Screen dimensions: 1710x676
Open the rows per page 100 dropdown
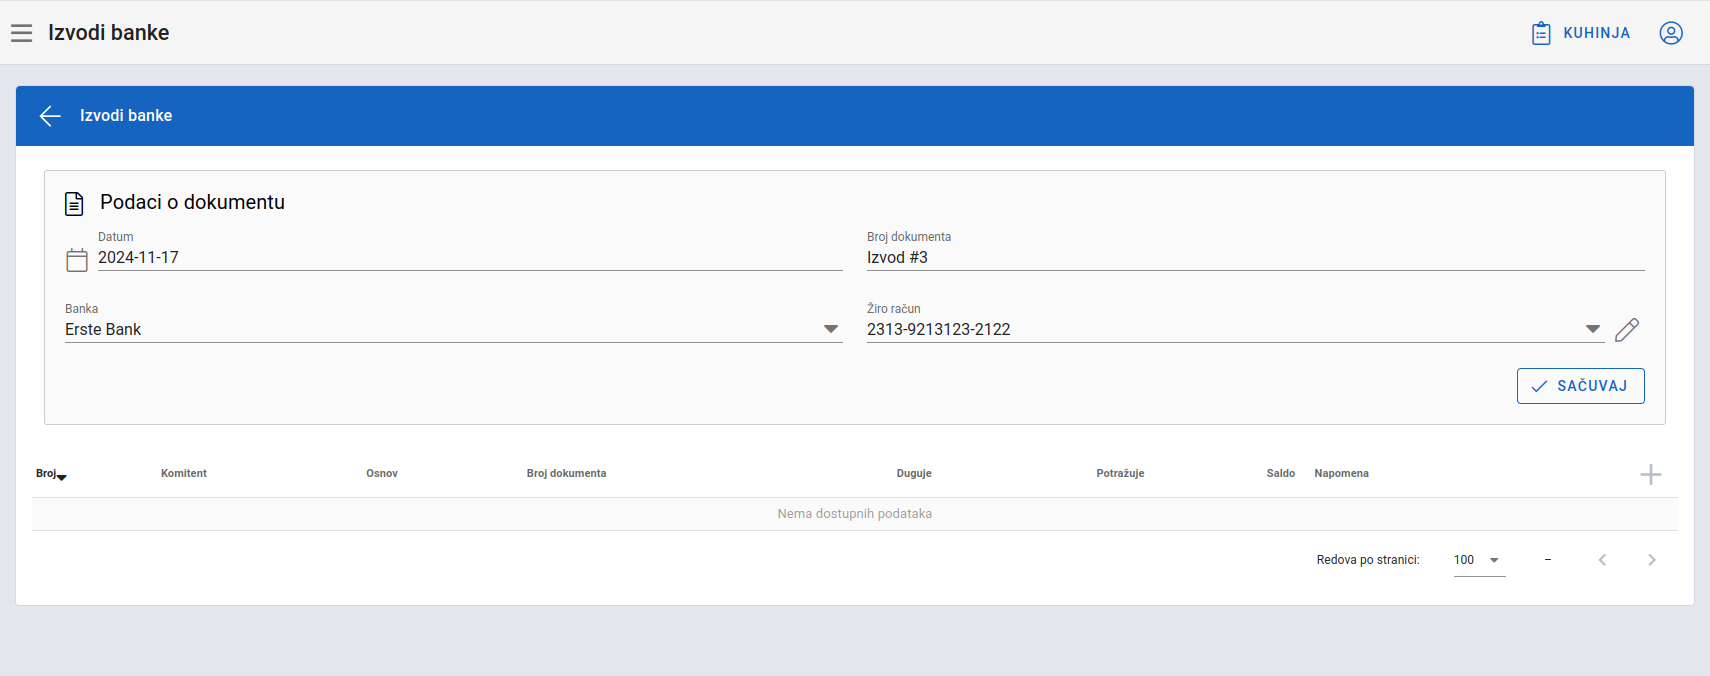point(1479,560)
